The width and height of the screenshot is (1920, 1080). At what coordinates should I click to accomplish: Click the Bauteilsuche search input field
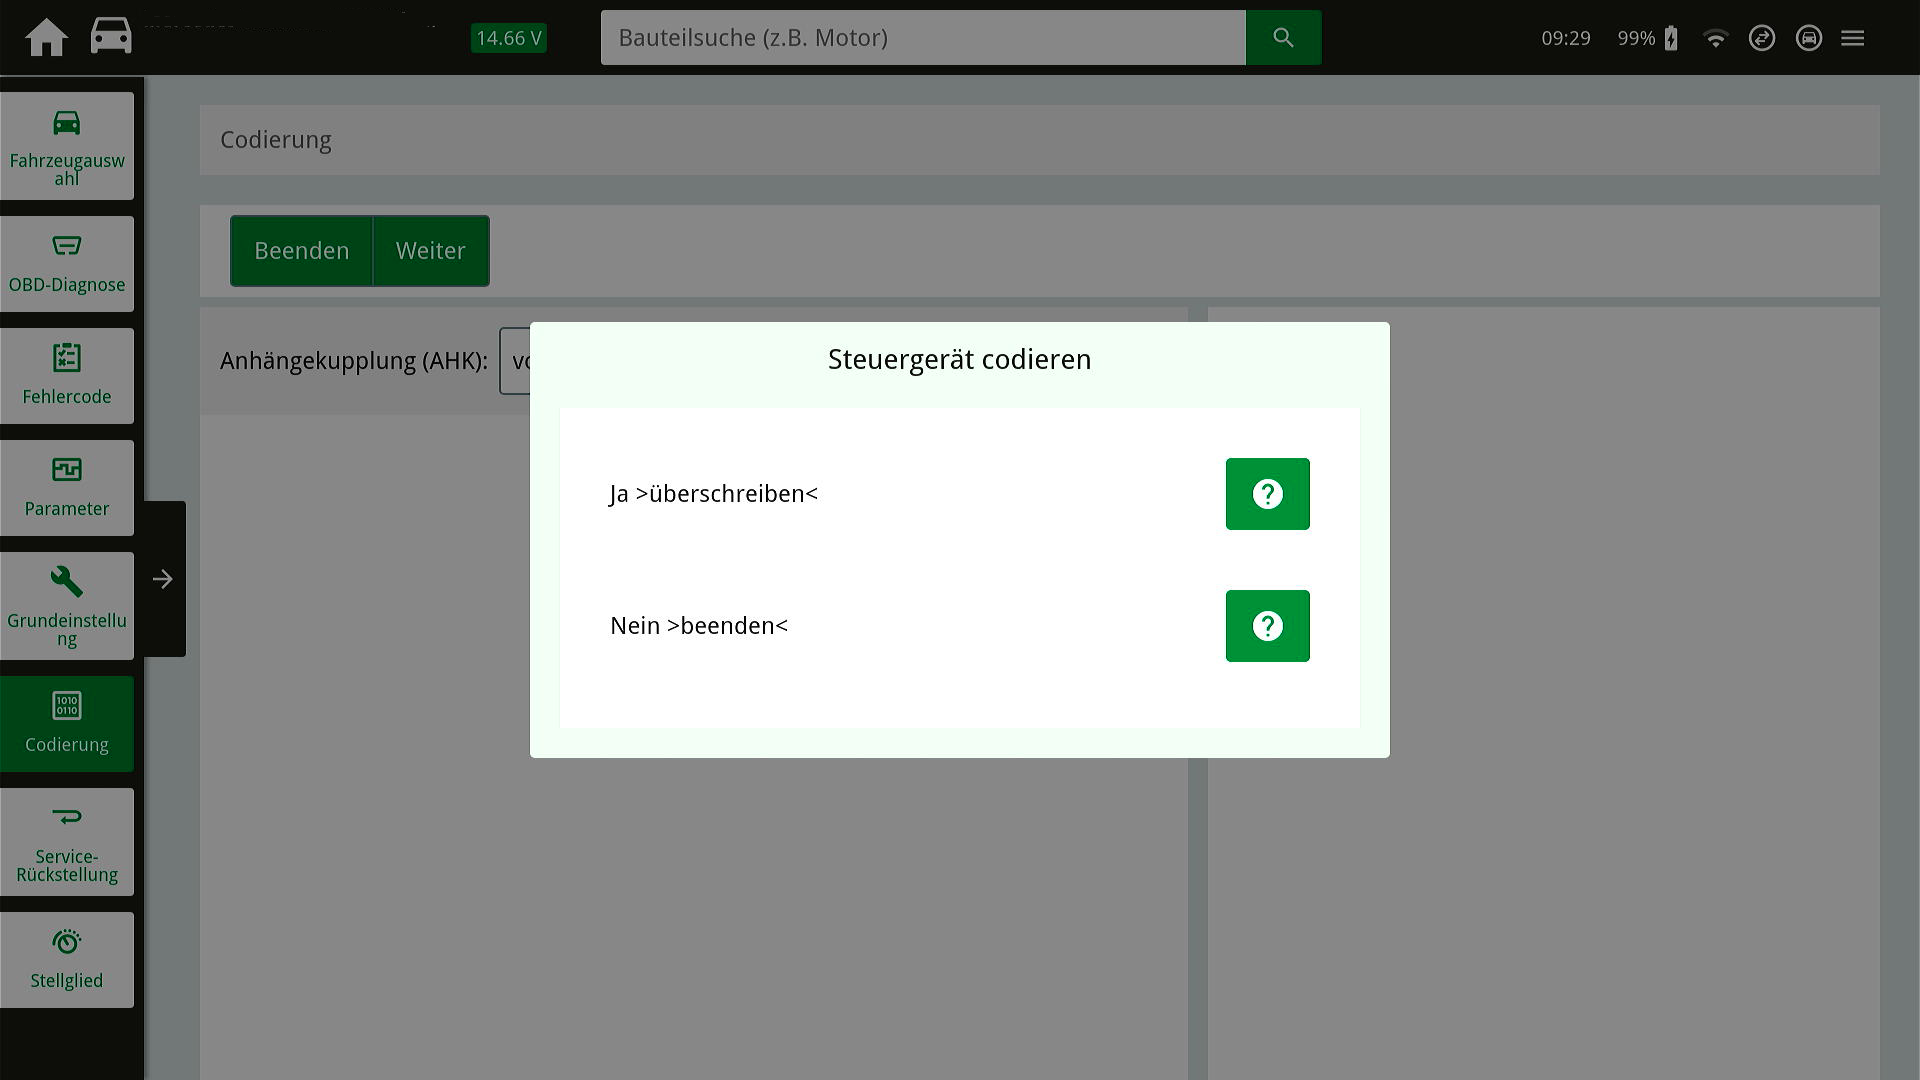click(922, 38)
